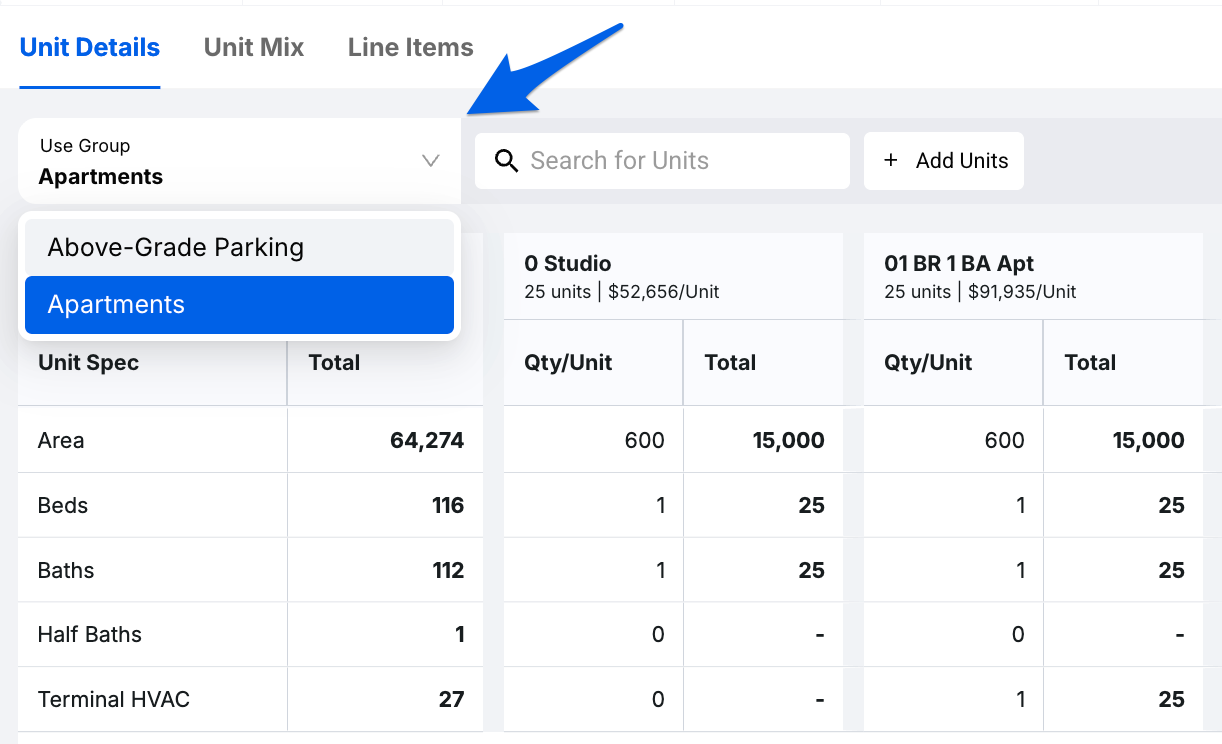The image size is (1222, 744).
Task: Click the 01 BR 1 BA Apt header
Action: (959, 264)
